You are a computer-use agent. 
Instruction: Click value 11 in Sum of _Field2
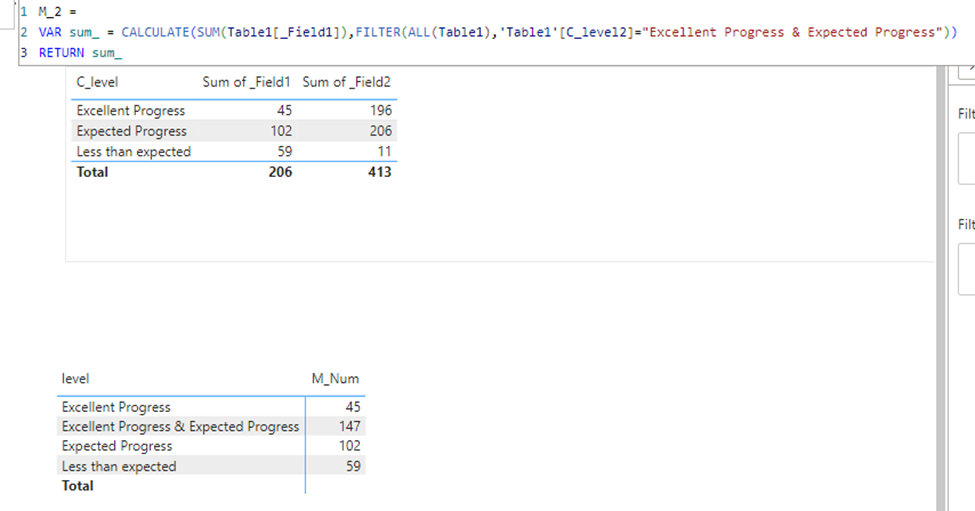click(384, 152)
